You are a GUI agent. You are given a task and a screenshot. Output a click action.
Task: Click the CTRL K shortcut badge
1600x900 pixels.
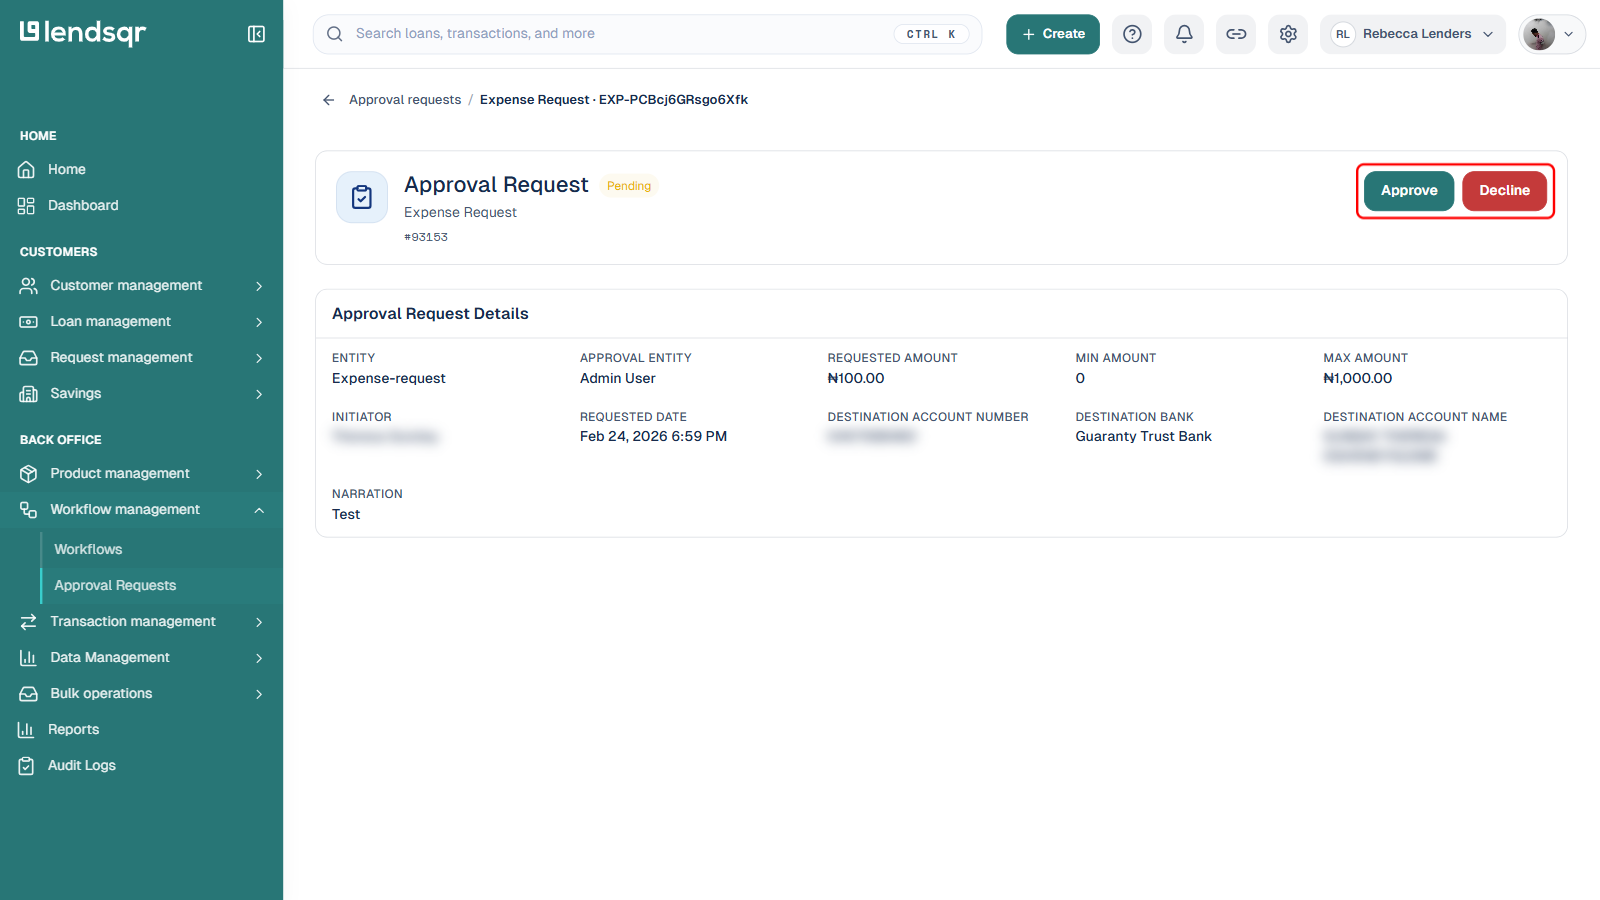(931, 34)
